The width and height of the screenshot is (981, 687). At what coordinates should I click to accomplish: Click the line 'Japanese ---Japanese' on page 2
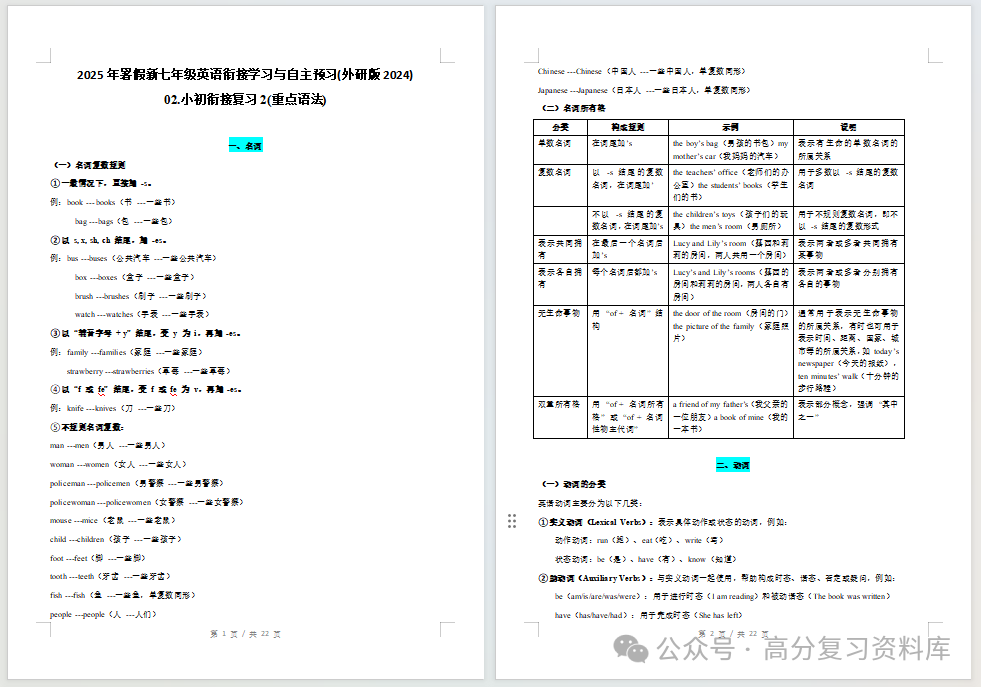click(x=644, y=90)
